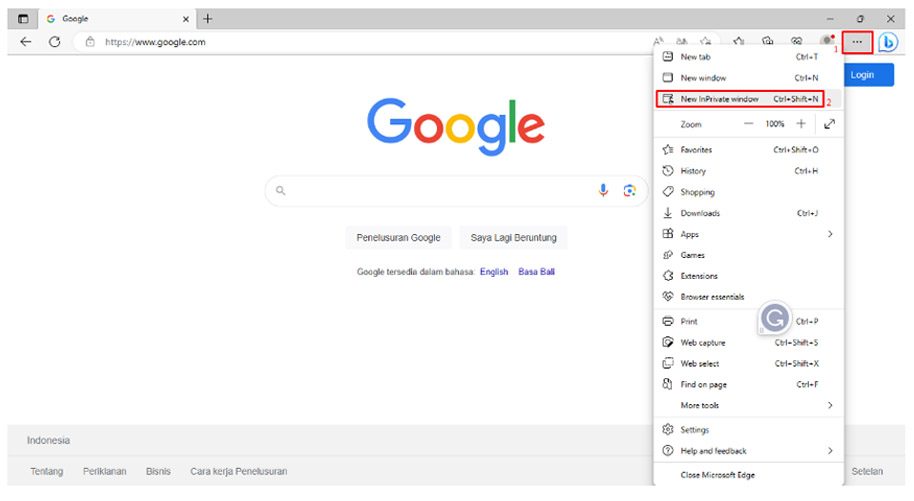Screen dimensions: 914x501
Task: Increase zoom level with the plus button
Action: point(800,124)
